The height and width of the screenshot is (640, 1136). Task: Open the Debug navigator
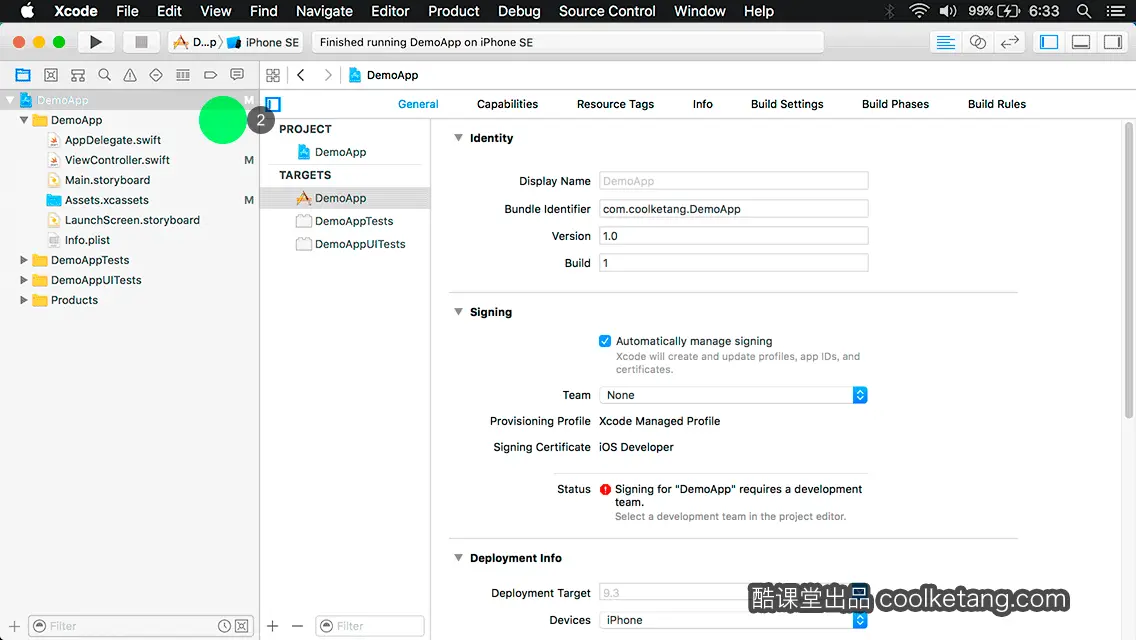pos(183,75)
